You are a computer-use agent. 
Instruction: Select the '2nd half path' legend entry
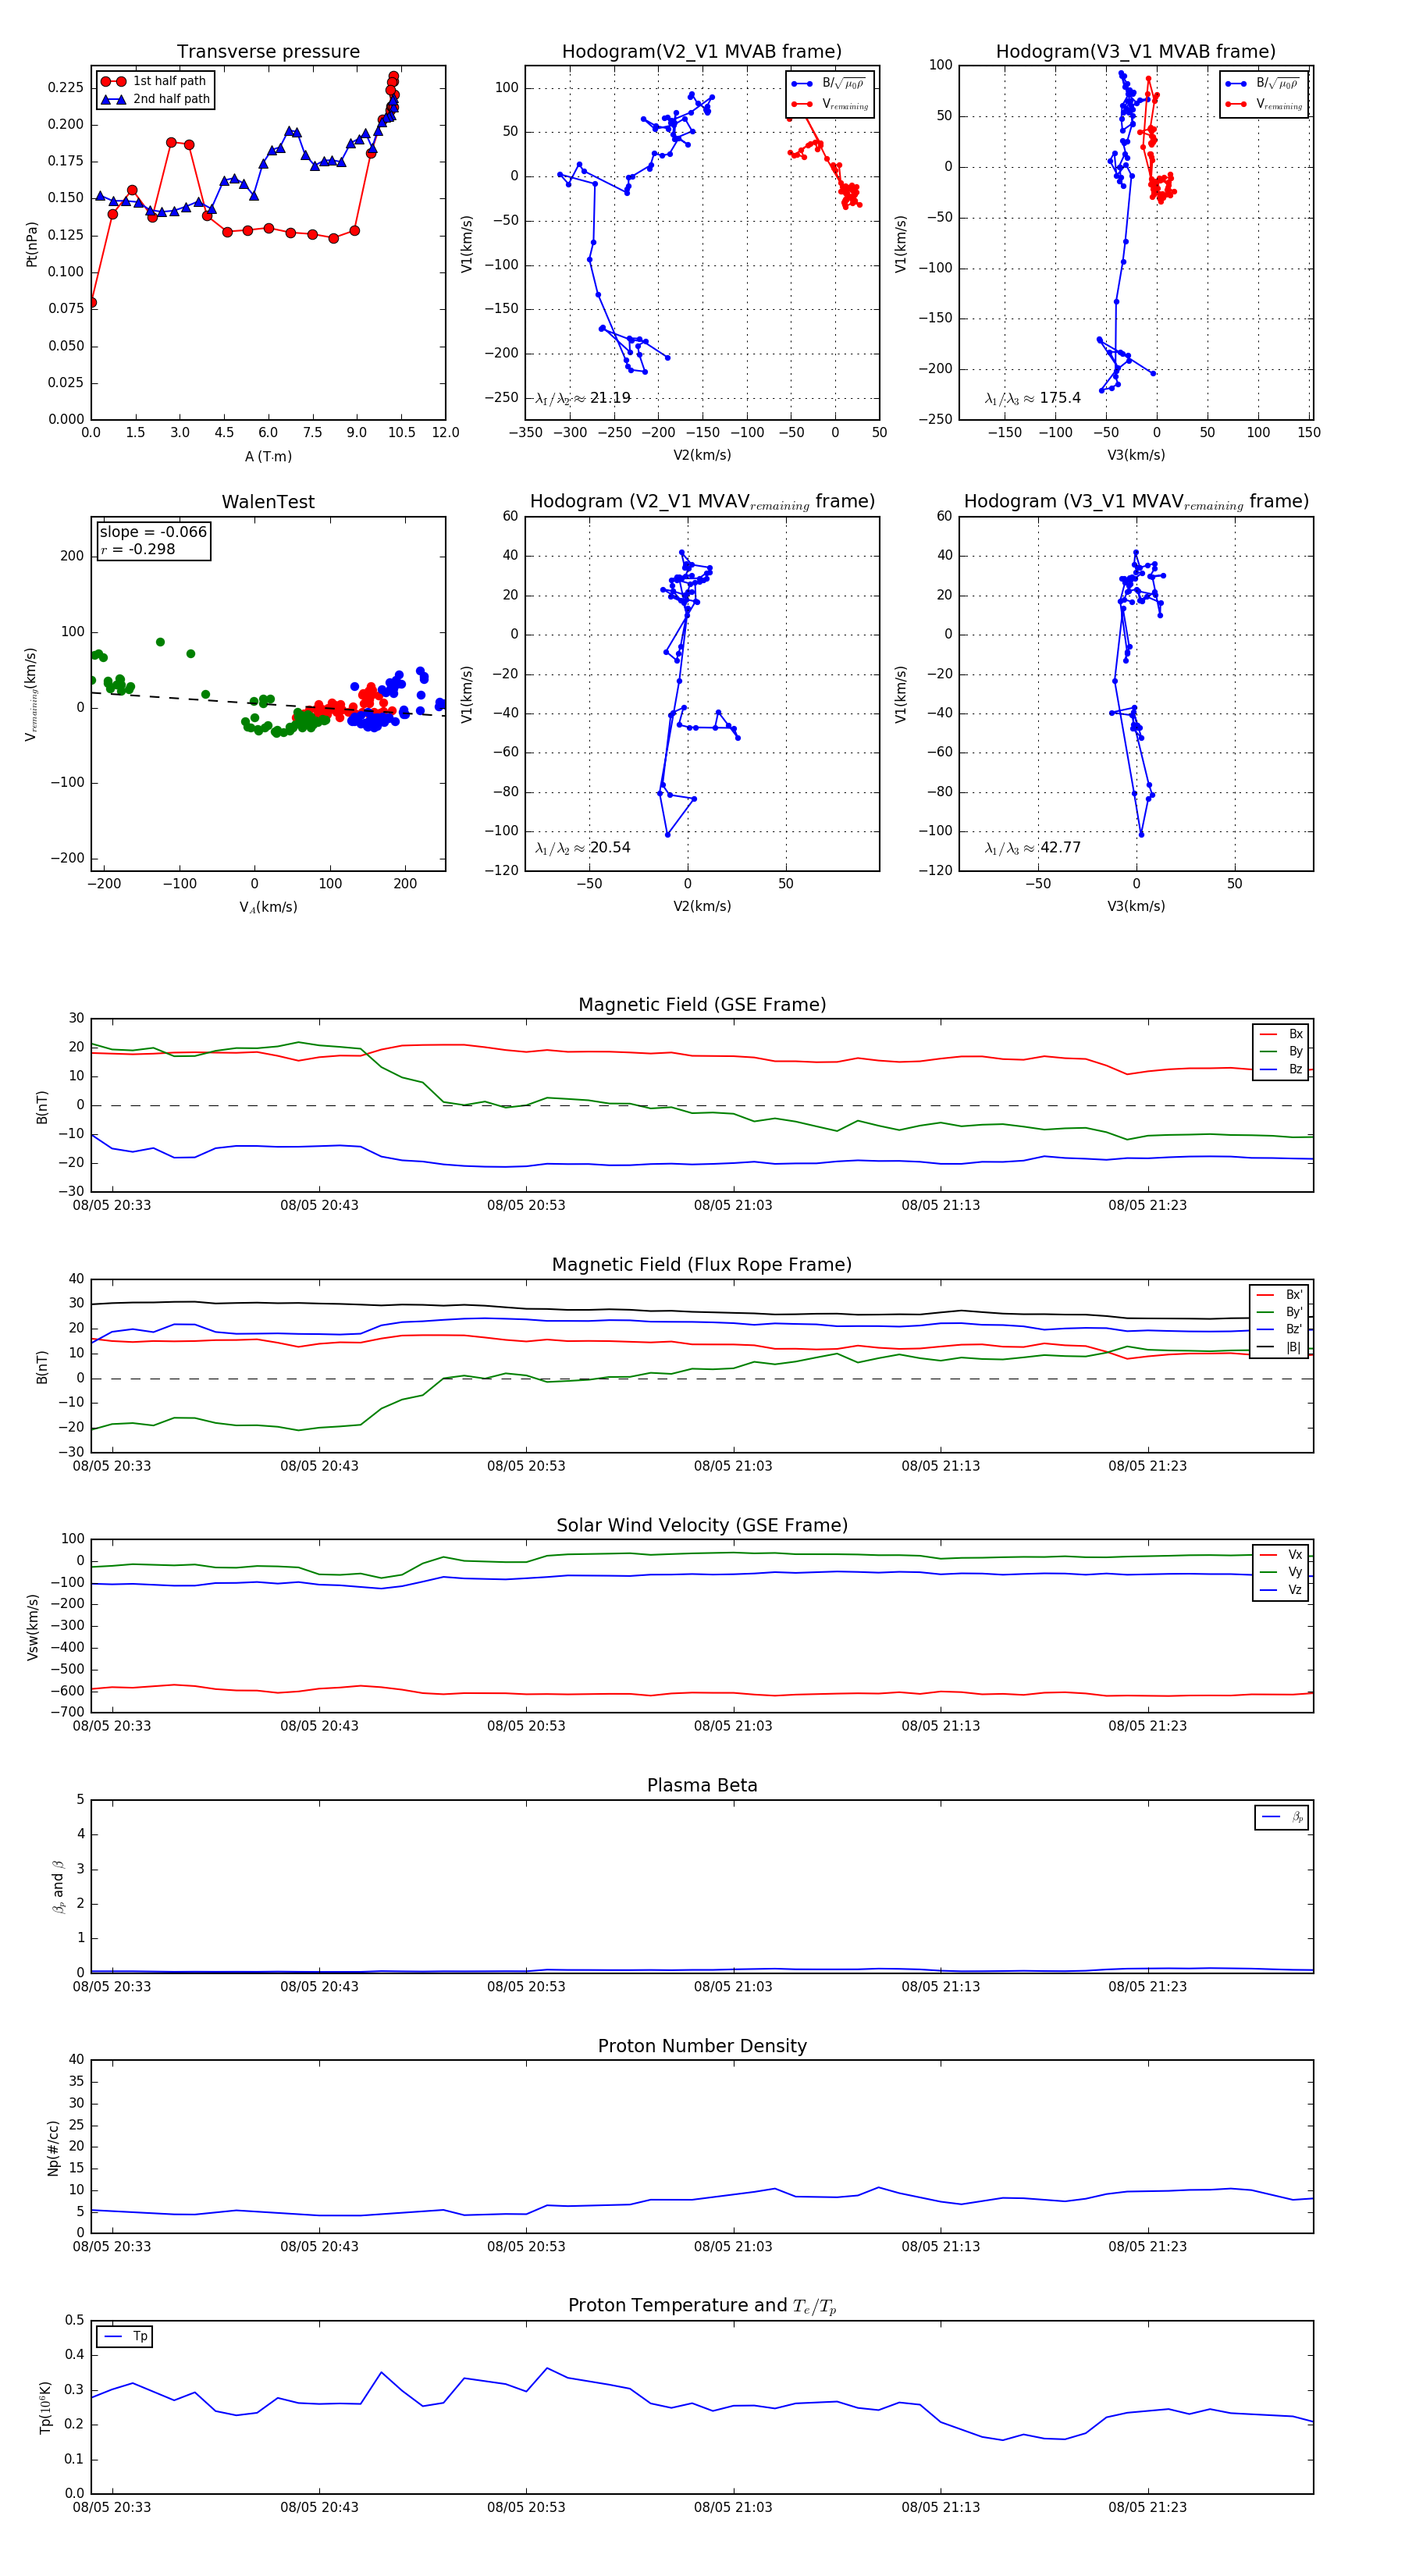click(x=155, y=99)
